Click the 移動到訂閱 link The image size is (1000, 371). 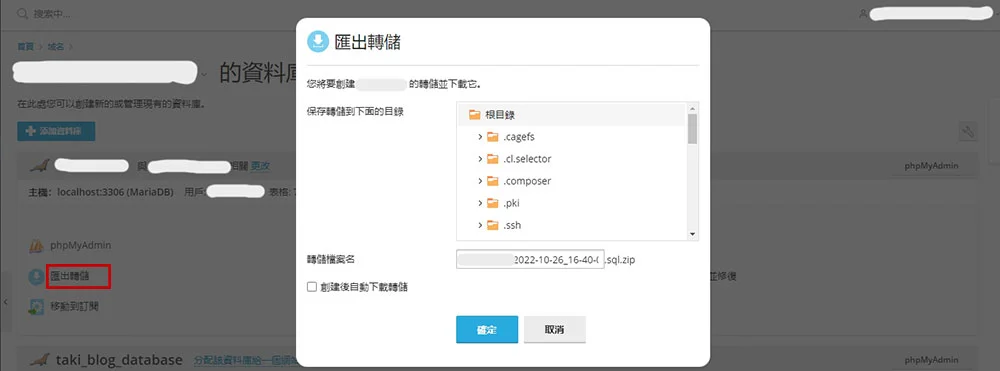[75, 307]
